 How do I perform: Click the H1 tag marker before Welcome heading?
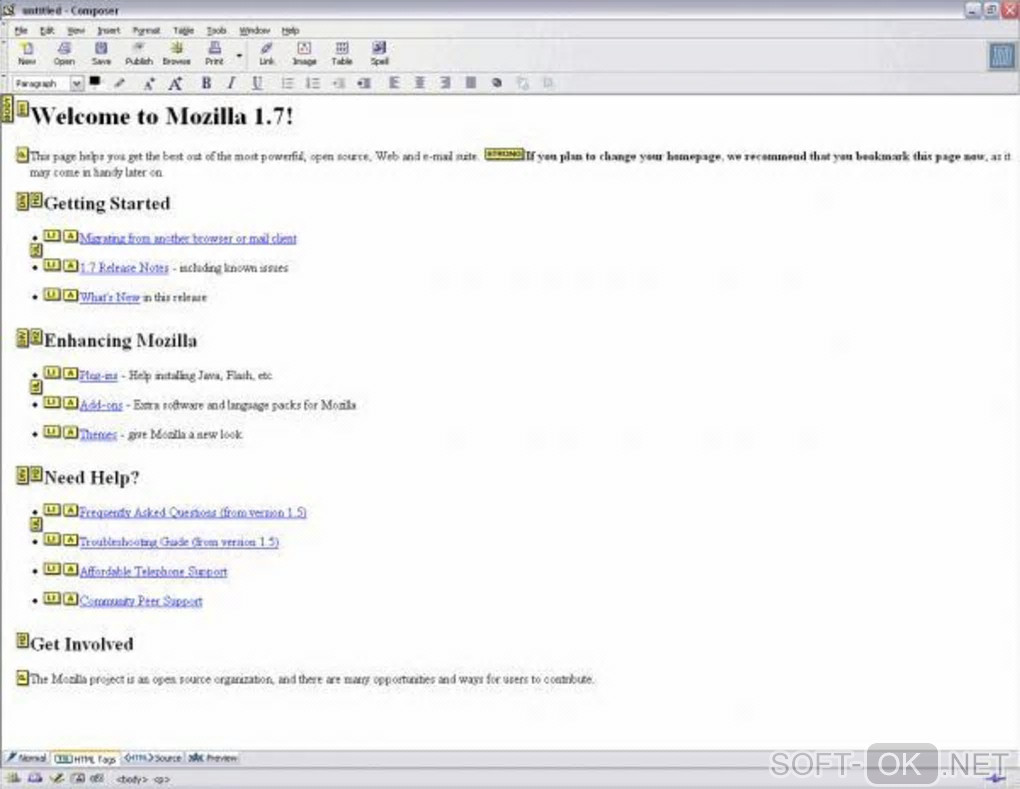pyautogui.click(x=23, y=109)
